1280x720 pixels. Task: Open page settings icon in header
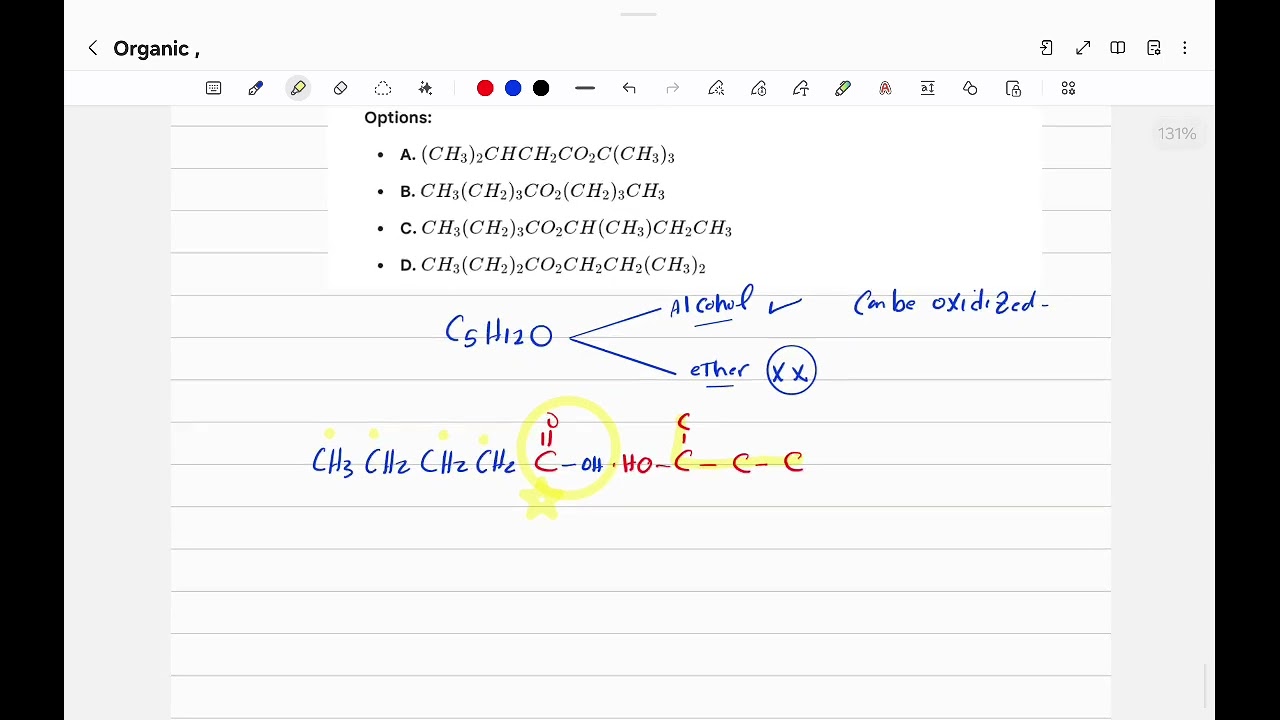coord(1154,48)
